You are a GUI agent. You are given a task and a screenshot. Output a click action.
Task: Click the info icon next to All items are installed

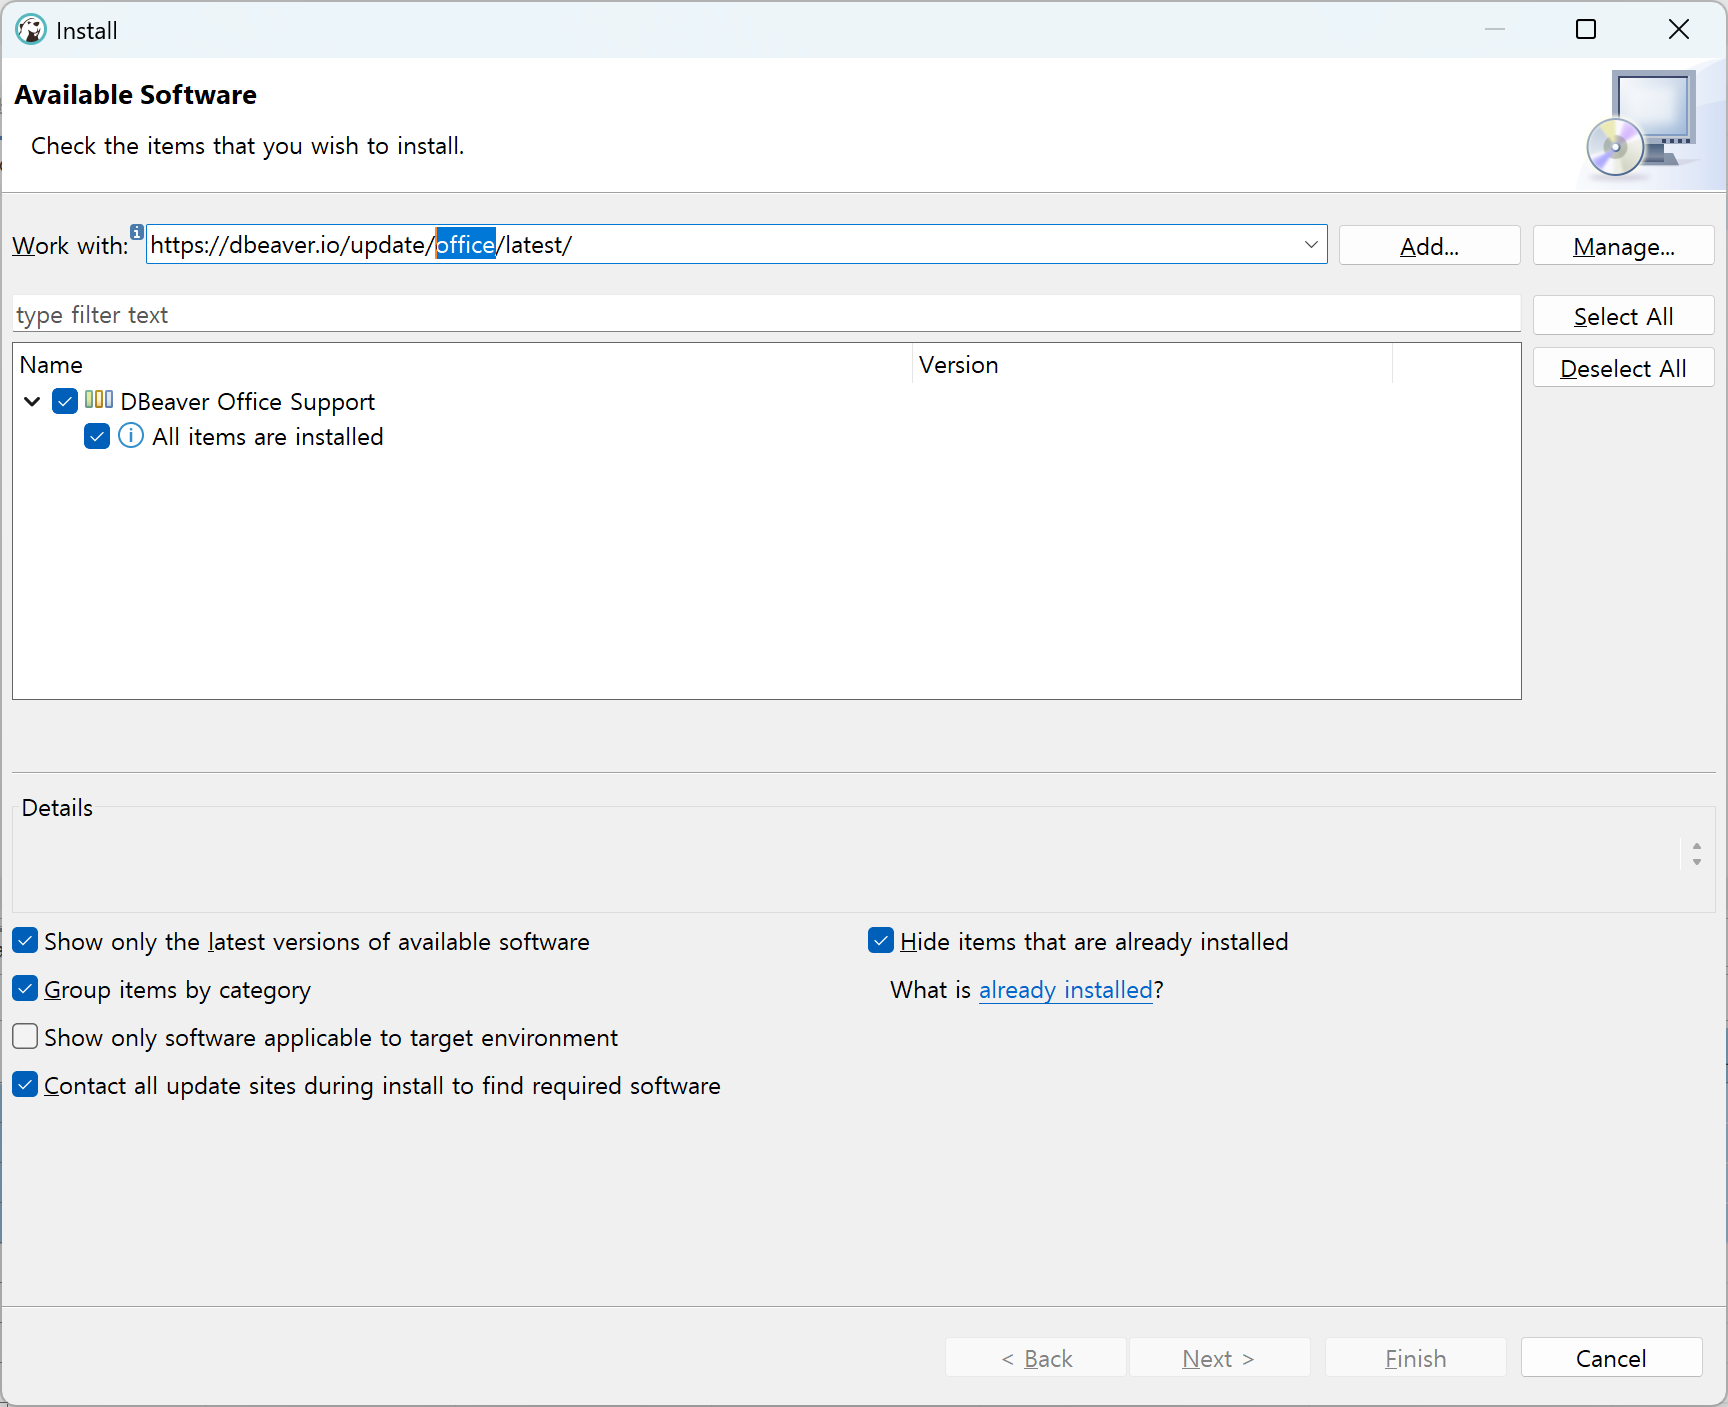tap(131, 436)
